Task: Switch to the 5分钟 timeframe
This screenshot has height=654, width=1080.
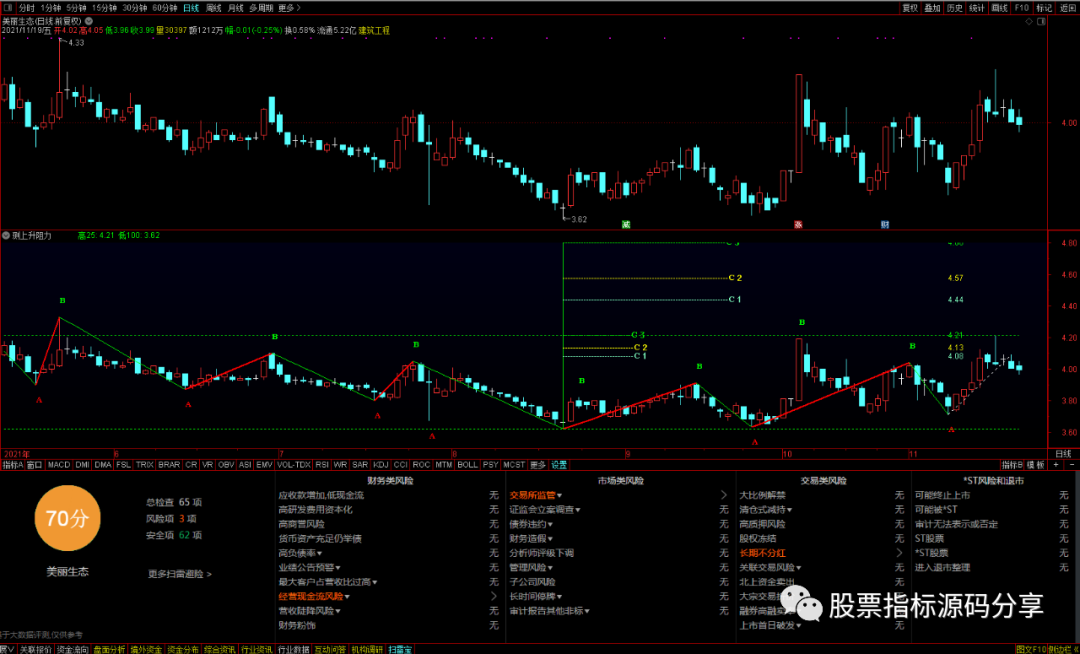Action: (x=76, y=8)
